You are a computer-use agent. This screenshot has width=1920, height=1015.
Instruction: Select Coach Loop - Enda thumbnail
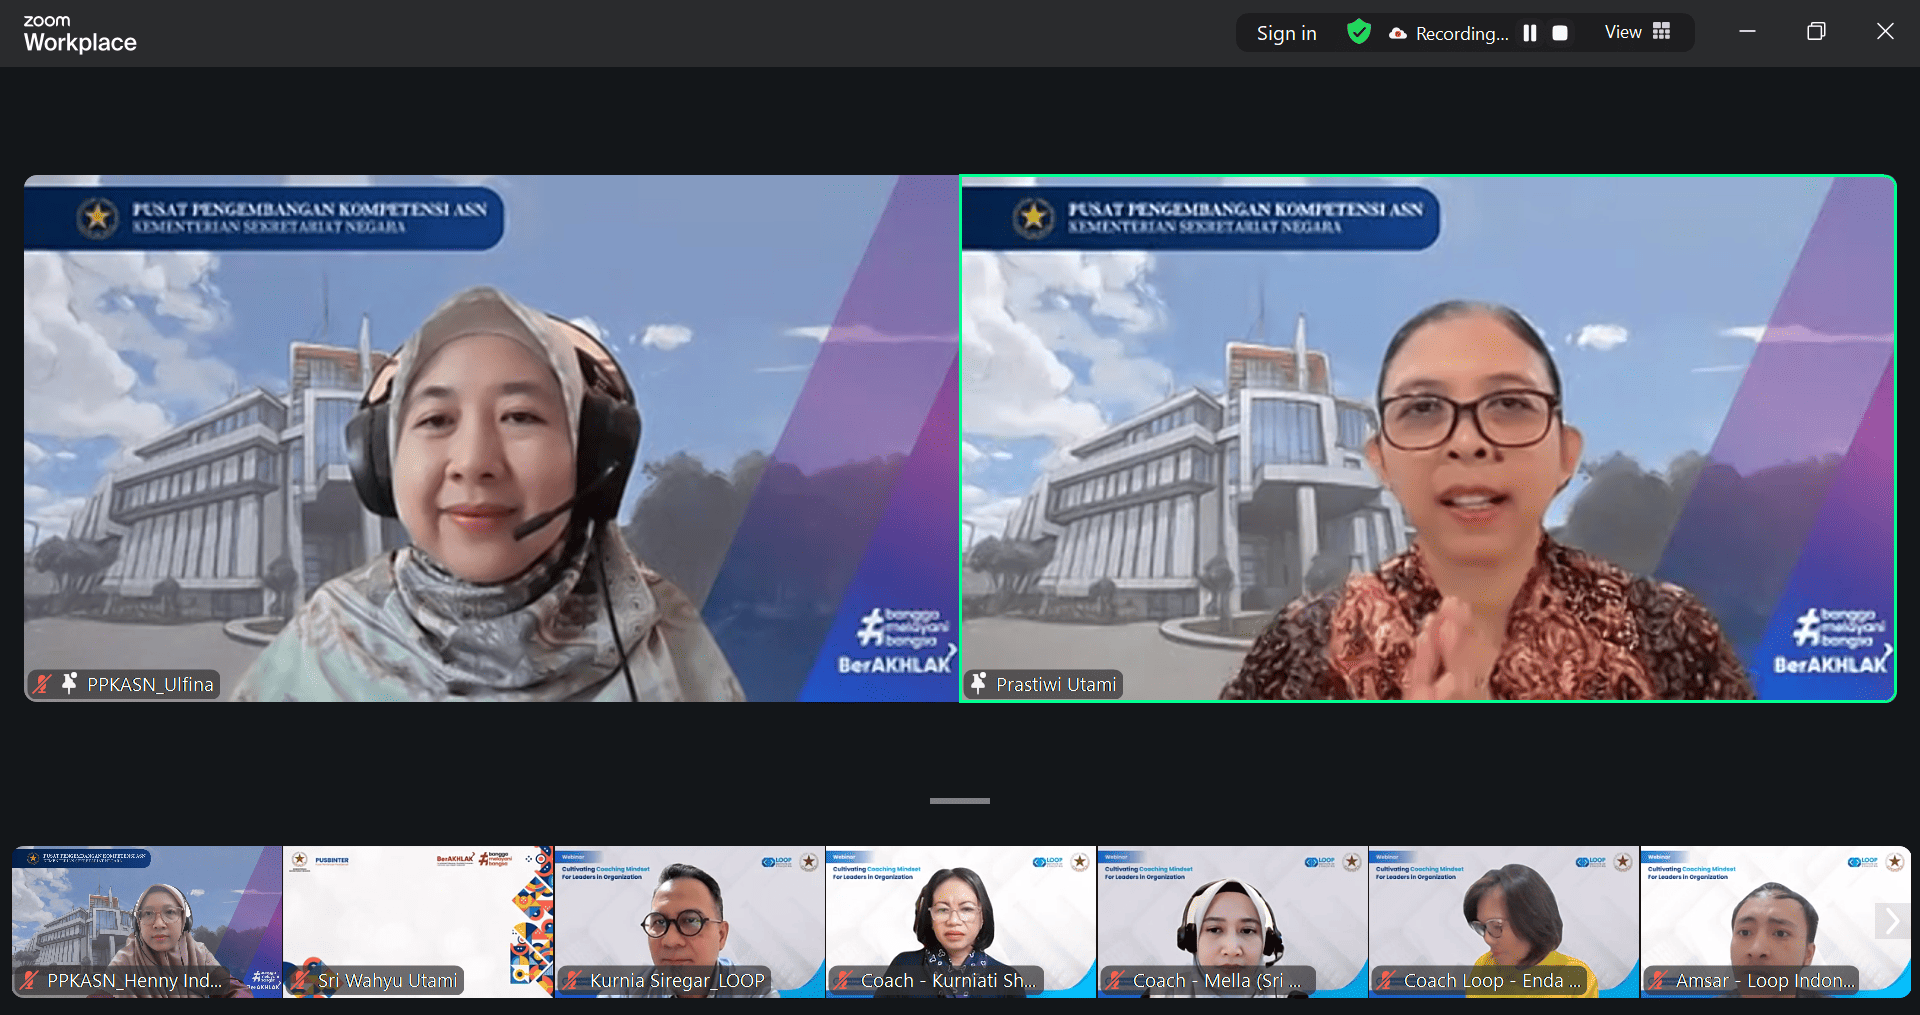click(x=1503, y=921)
